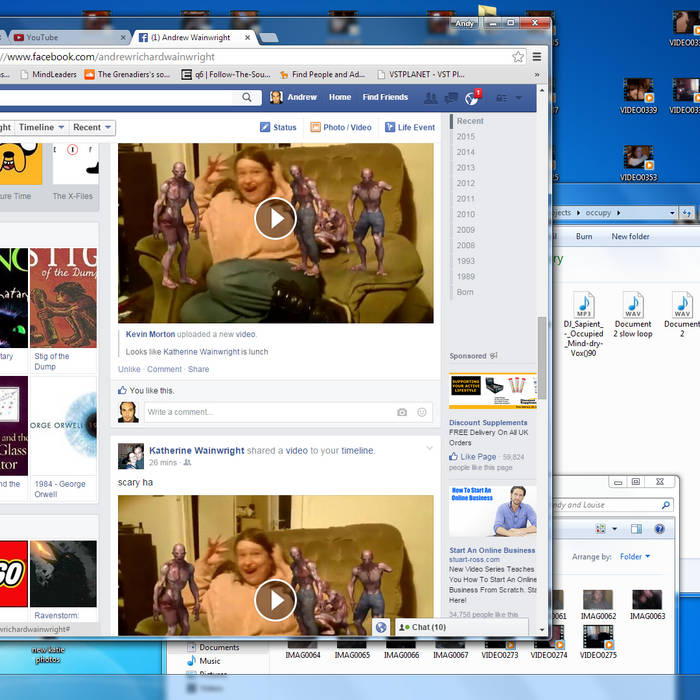
Task: Open Arrange by Folder dropdown in Explorer
Action: pos(634,557)
